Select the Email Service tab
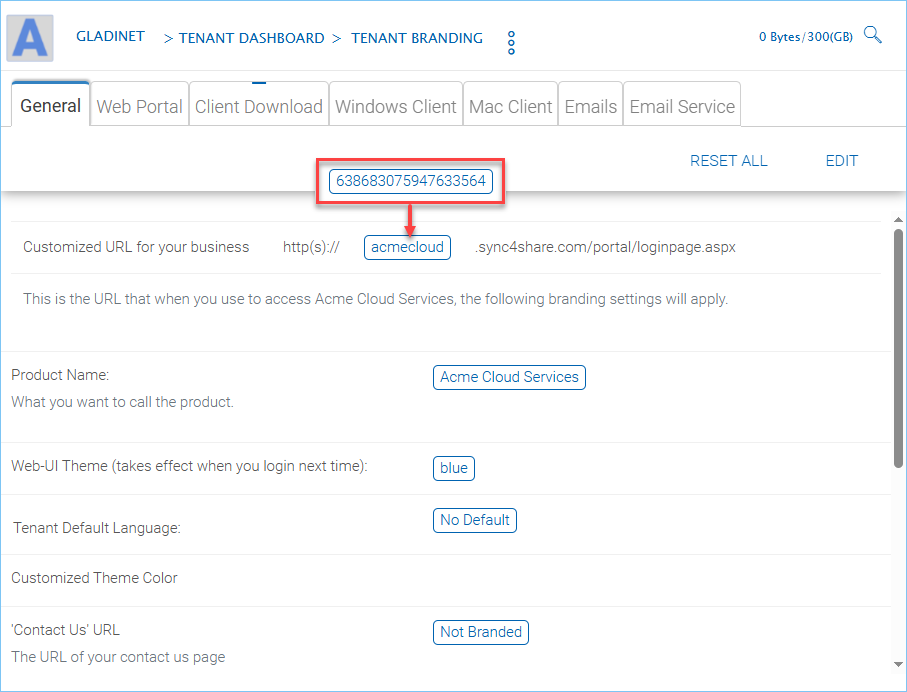The image size is (907, 692). tap(682, 106)
